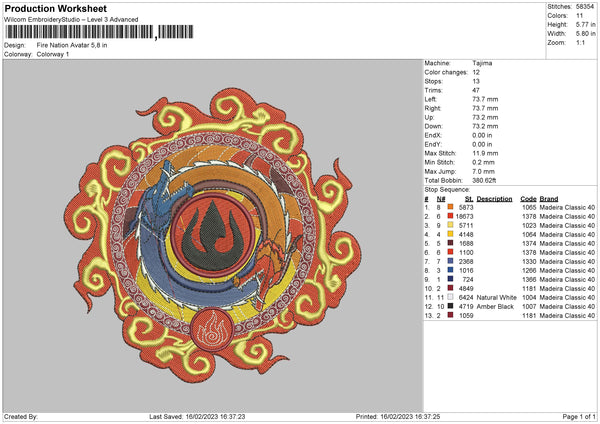Image resolution: width=600 pixels, height=424 pixels.
Task: Click the 'Description' column header
Action: click(x=494, y=199)
